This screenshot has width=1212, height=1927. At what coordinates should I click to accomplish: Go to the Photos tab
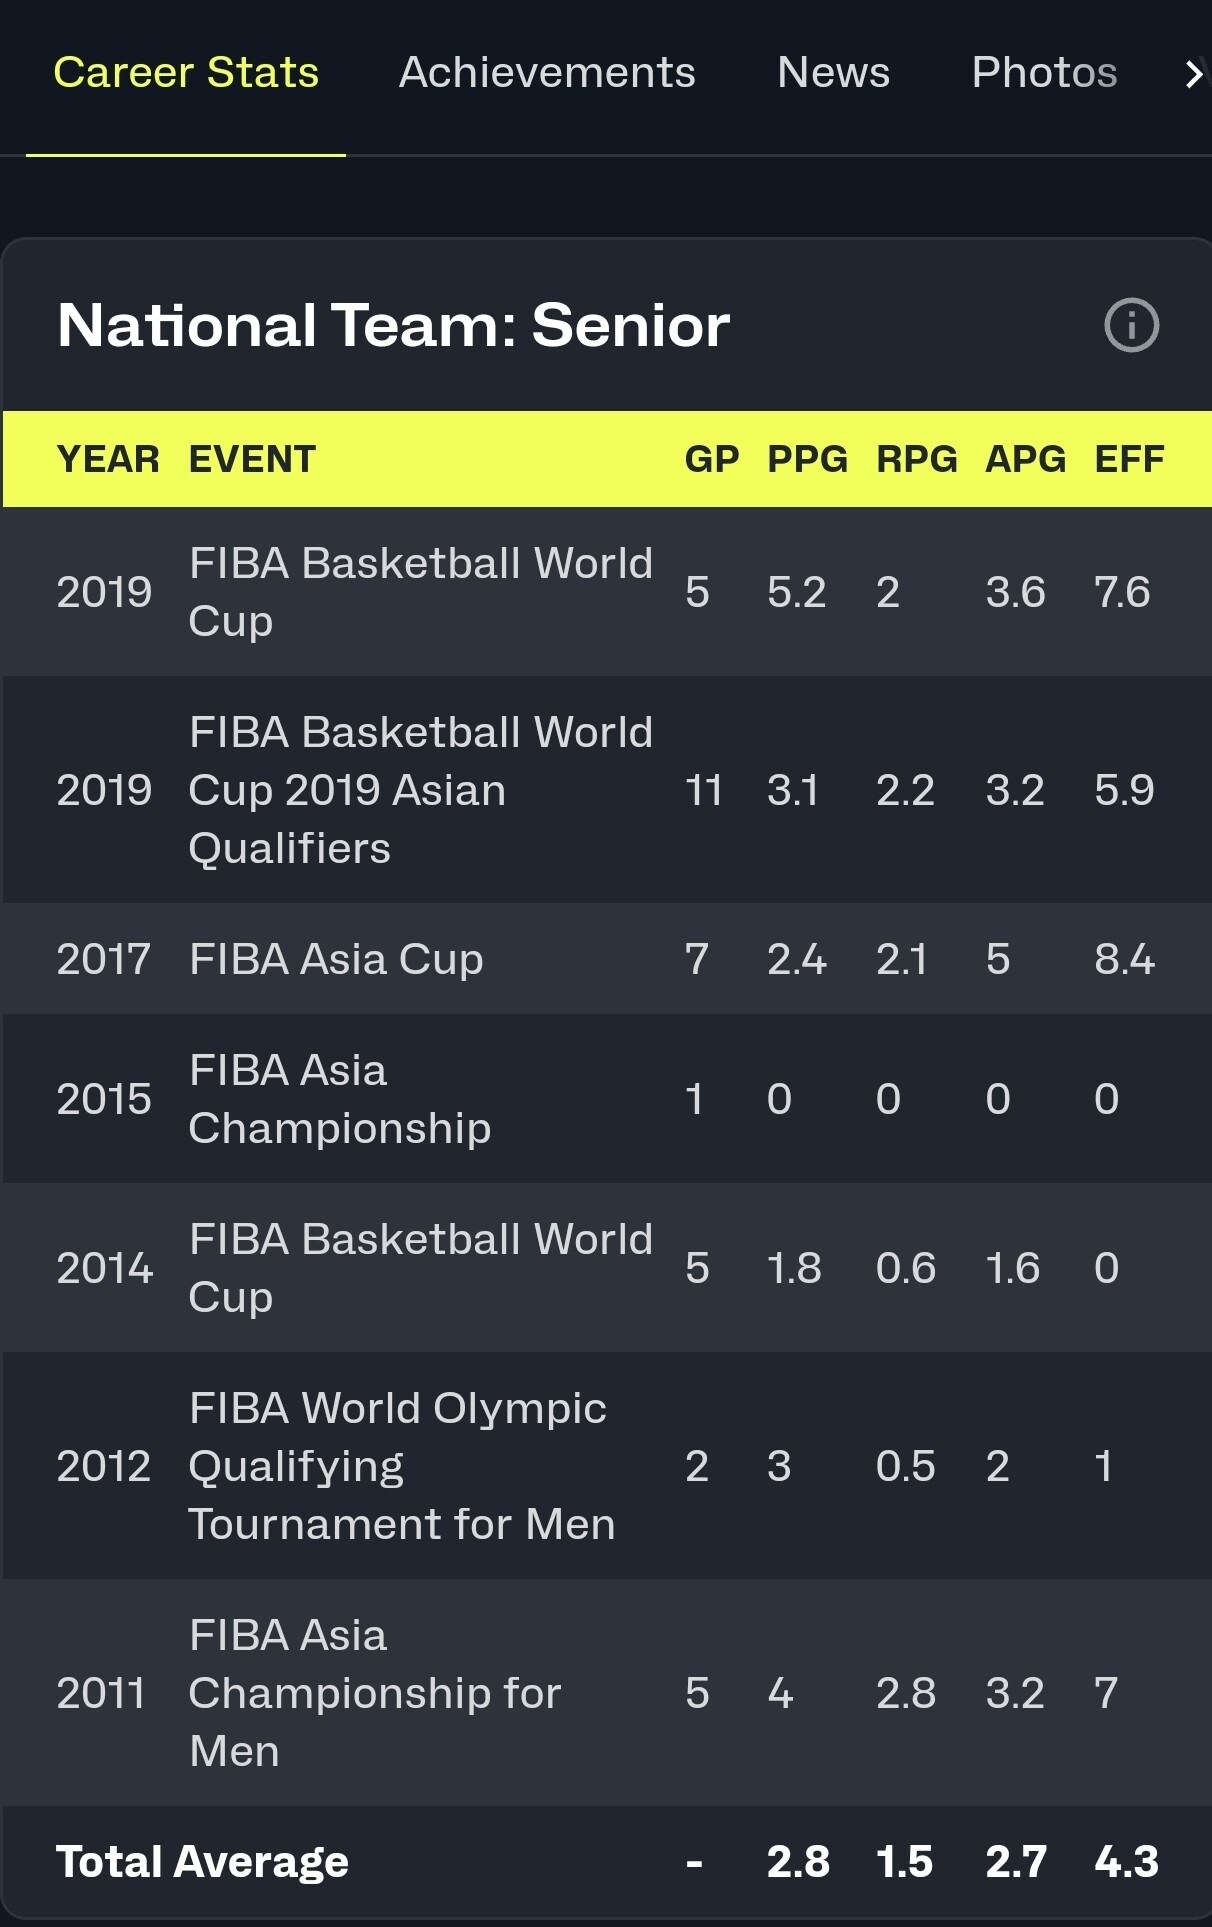pyautogui.click(x=1044, y=73)
